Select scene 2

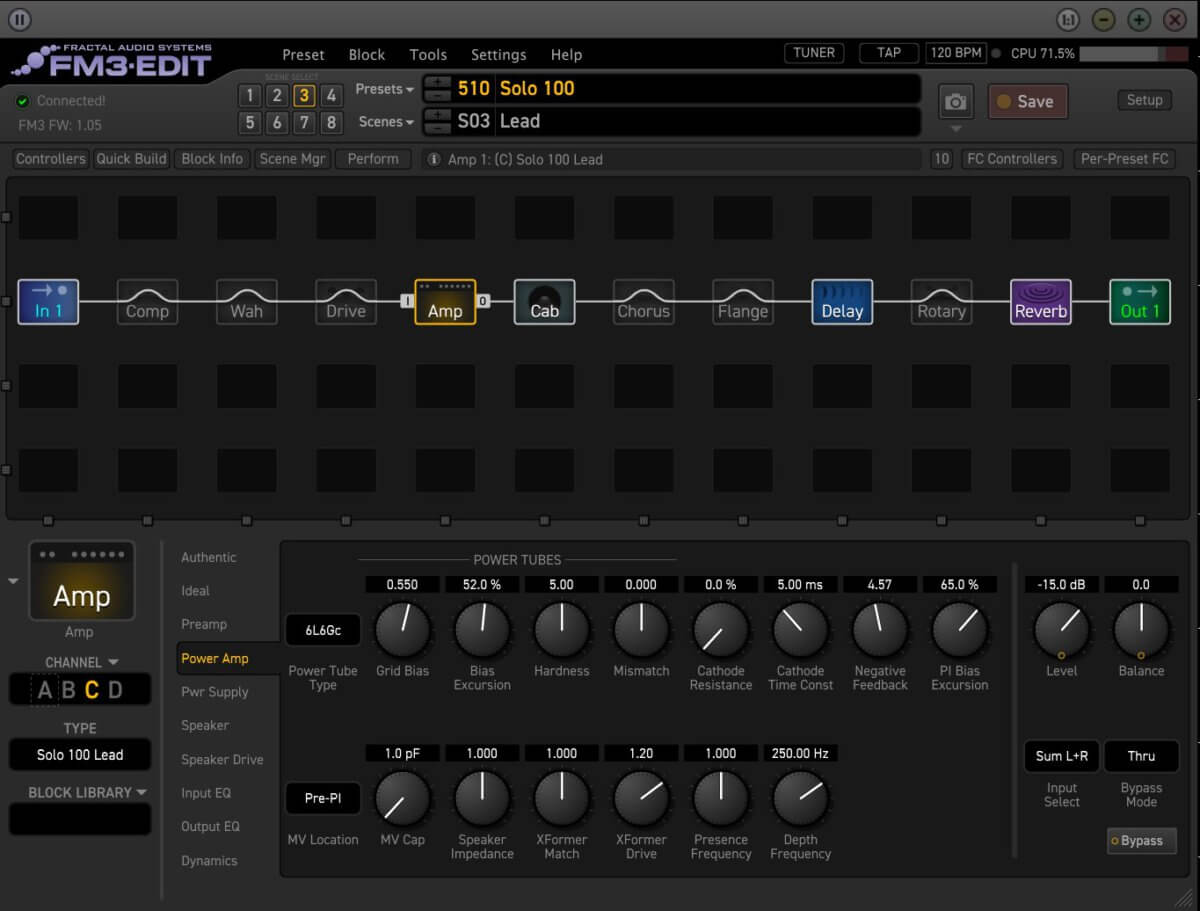pyautogui.click(x=277, y=96)
